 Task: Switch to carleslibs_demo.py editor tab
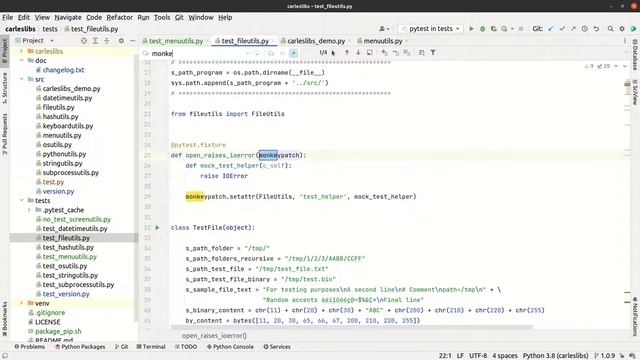(x=316, y=41)
